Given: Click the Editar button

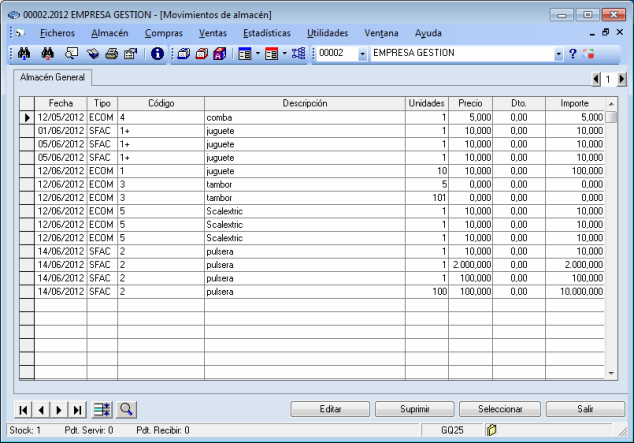Looking at the screenshot, I should point(330,409).
